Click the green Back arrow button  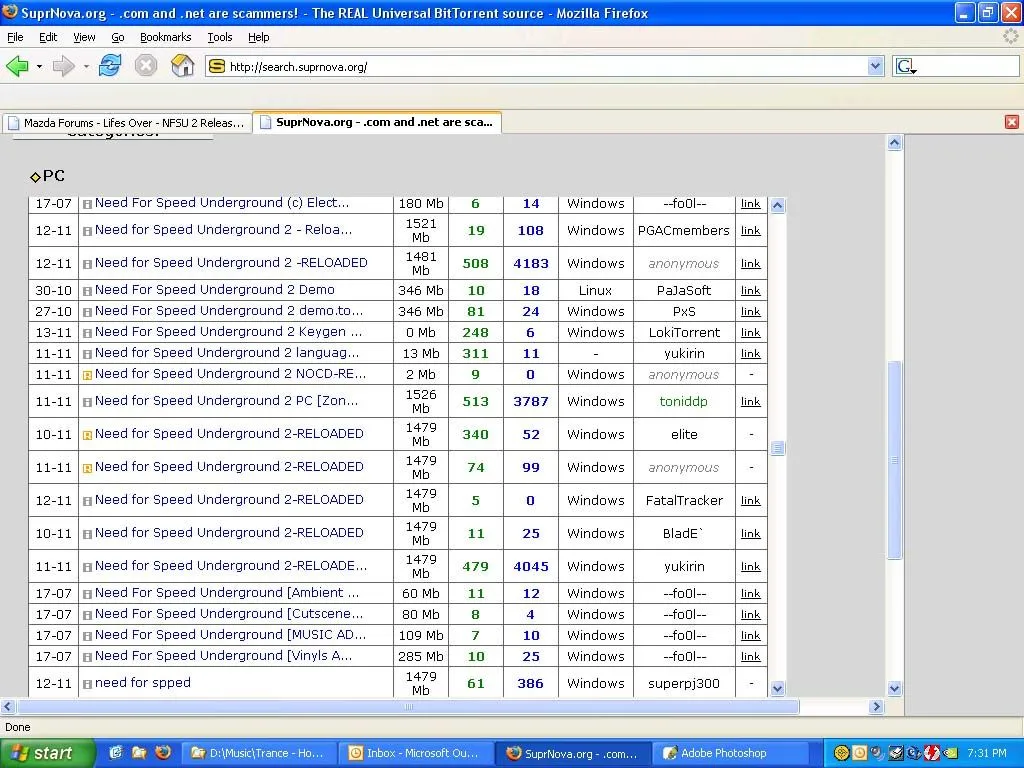(x=17, y=66)
